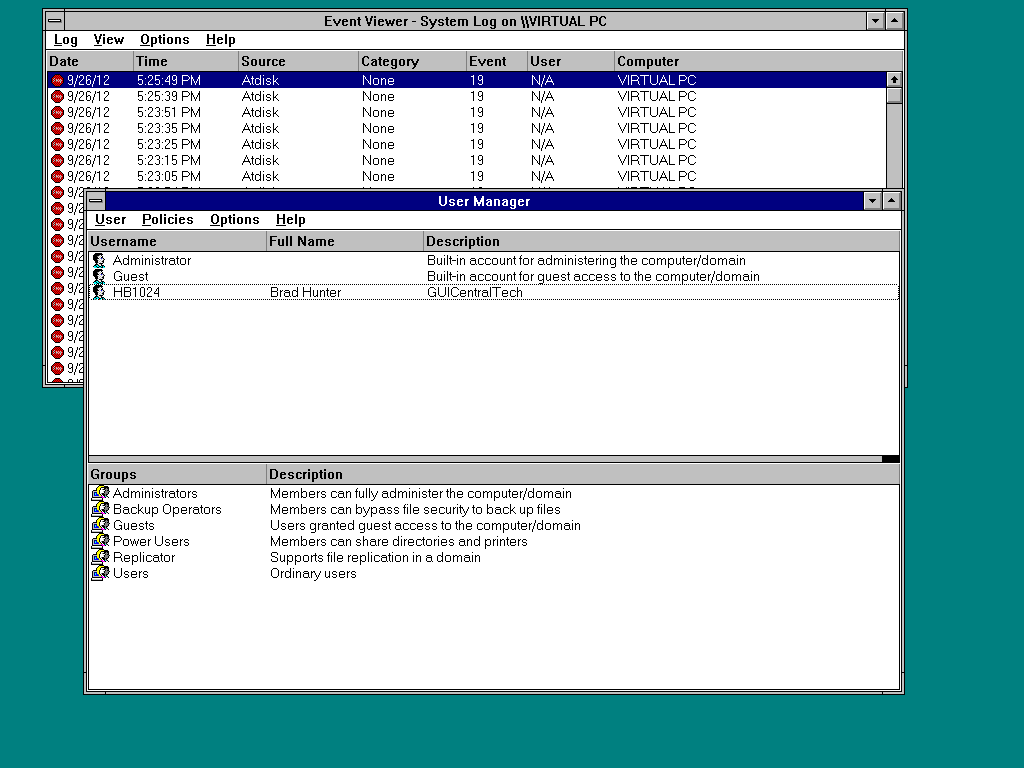1024x768 pixels.
Task: Click the error stop icon for 5:23:15 PM event
Action: [57, 161]
